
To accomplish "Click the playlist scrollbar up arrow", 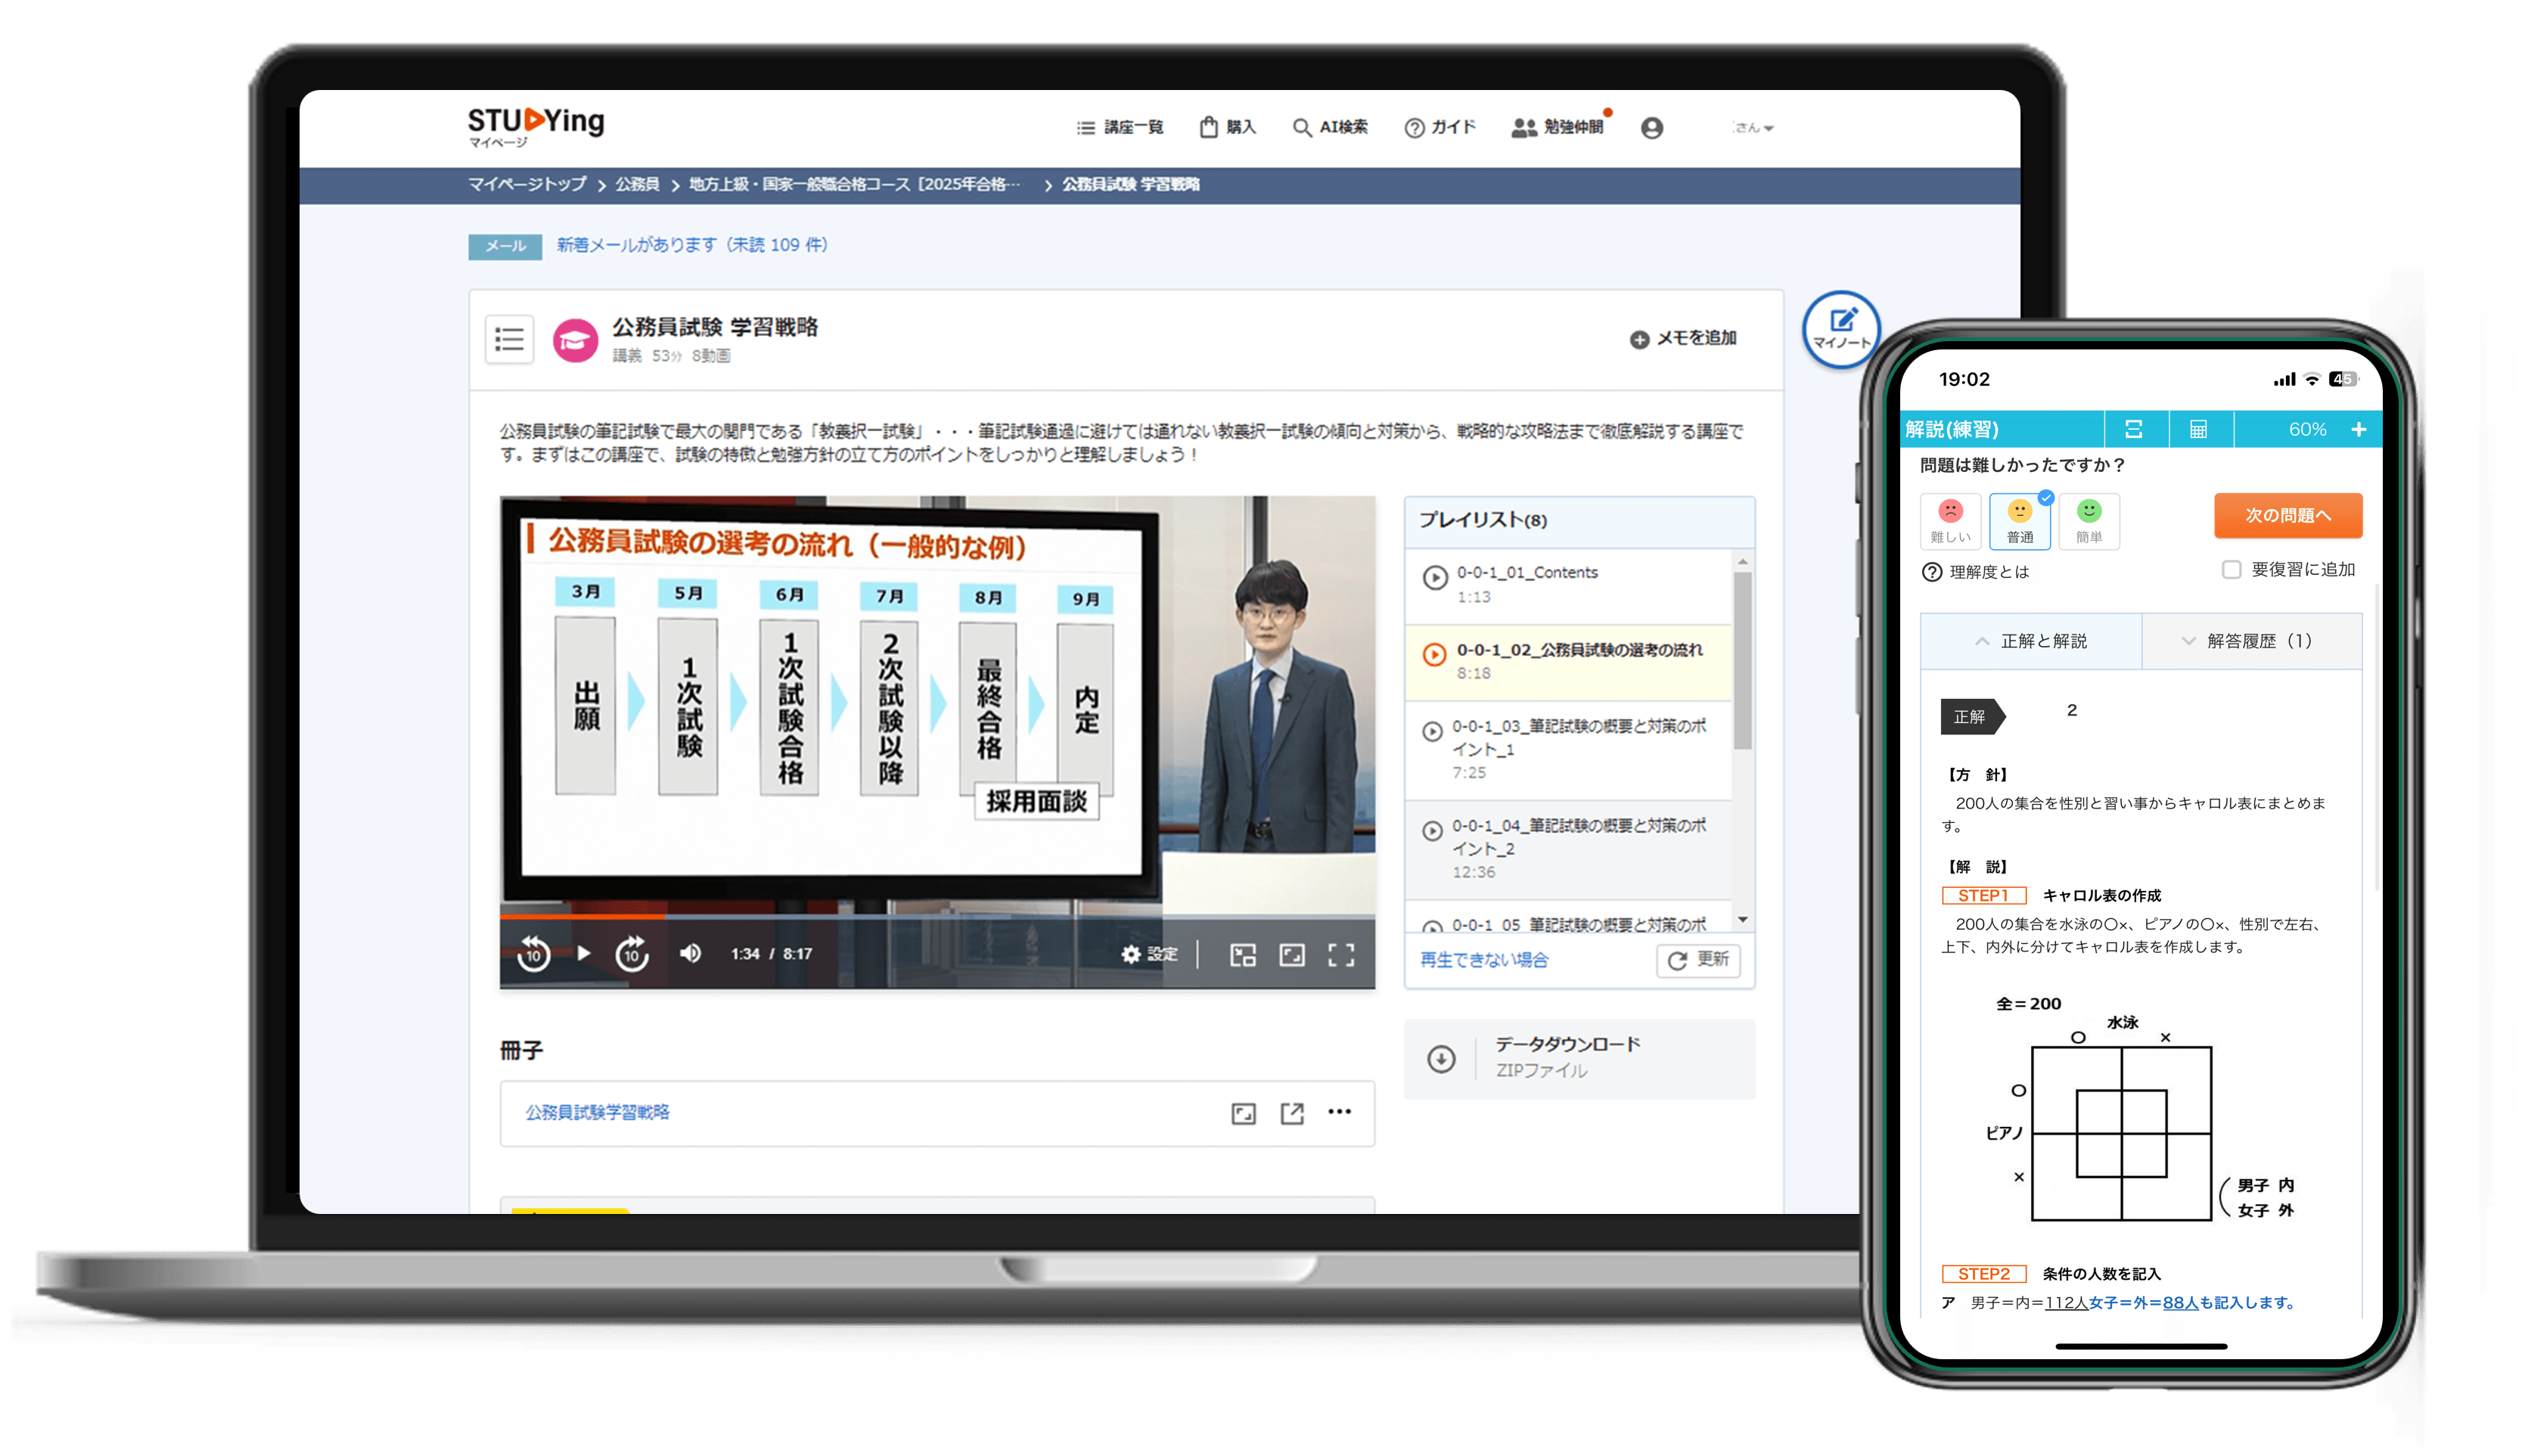I will click(x=1743, y=562).
